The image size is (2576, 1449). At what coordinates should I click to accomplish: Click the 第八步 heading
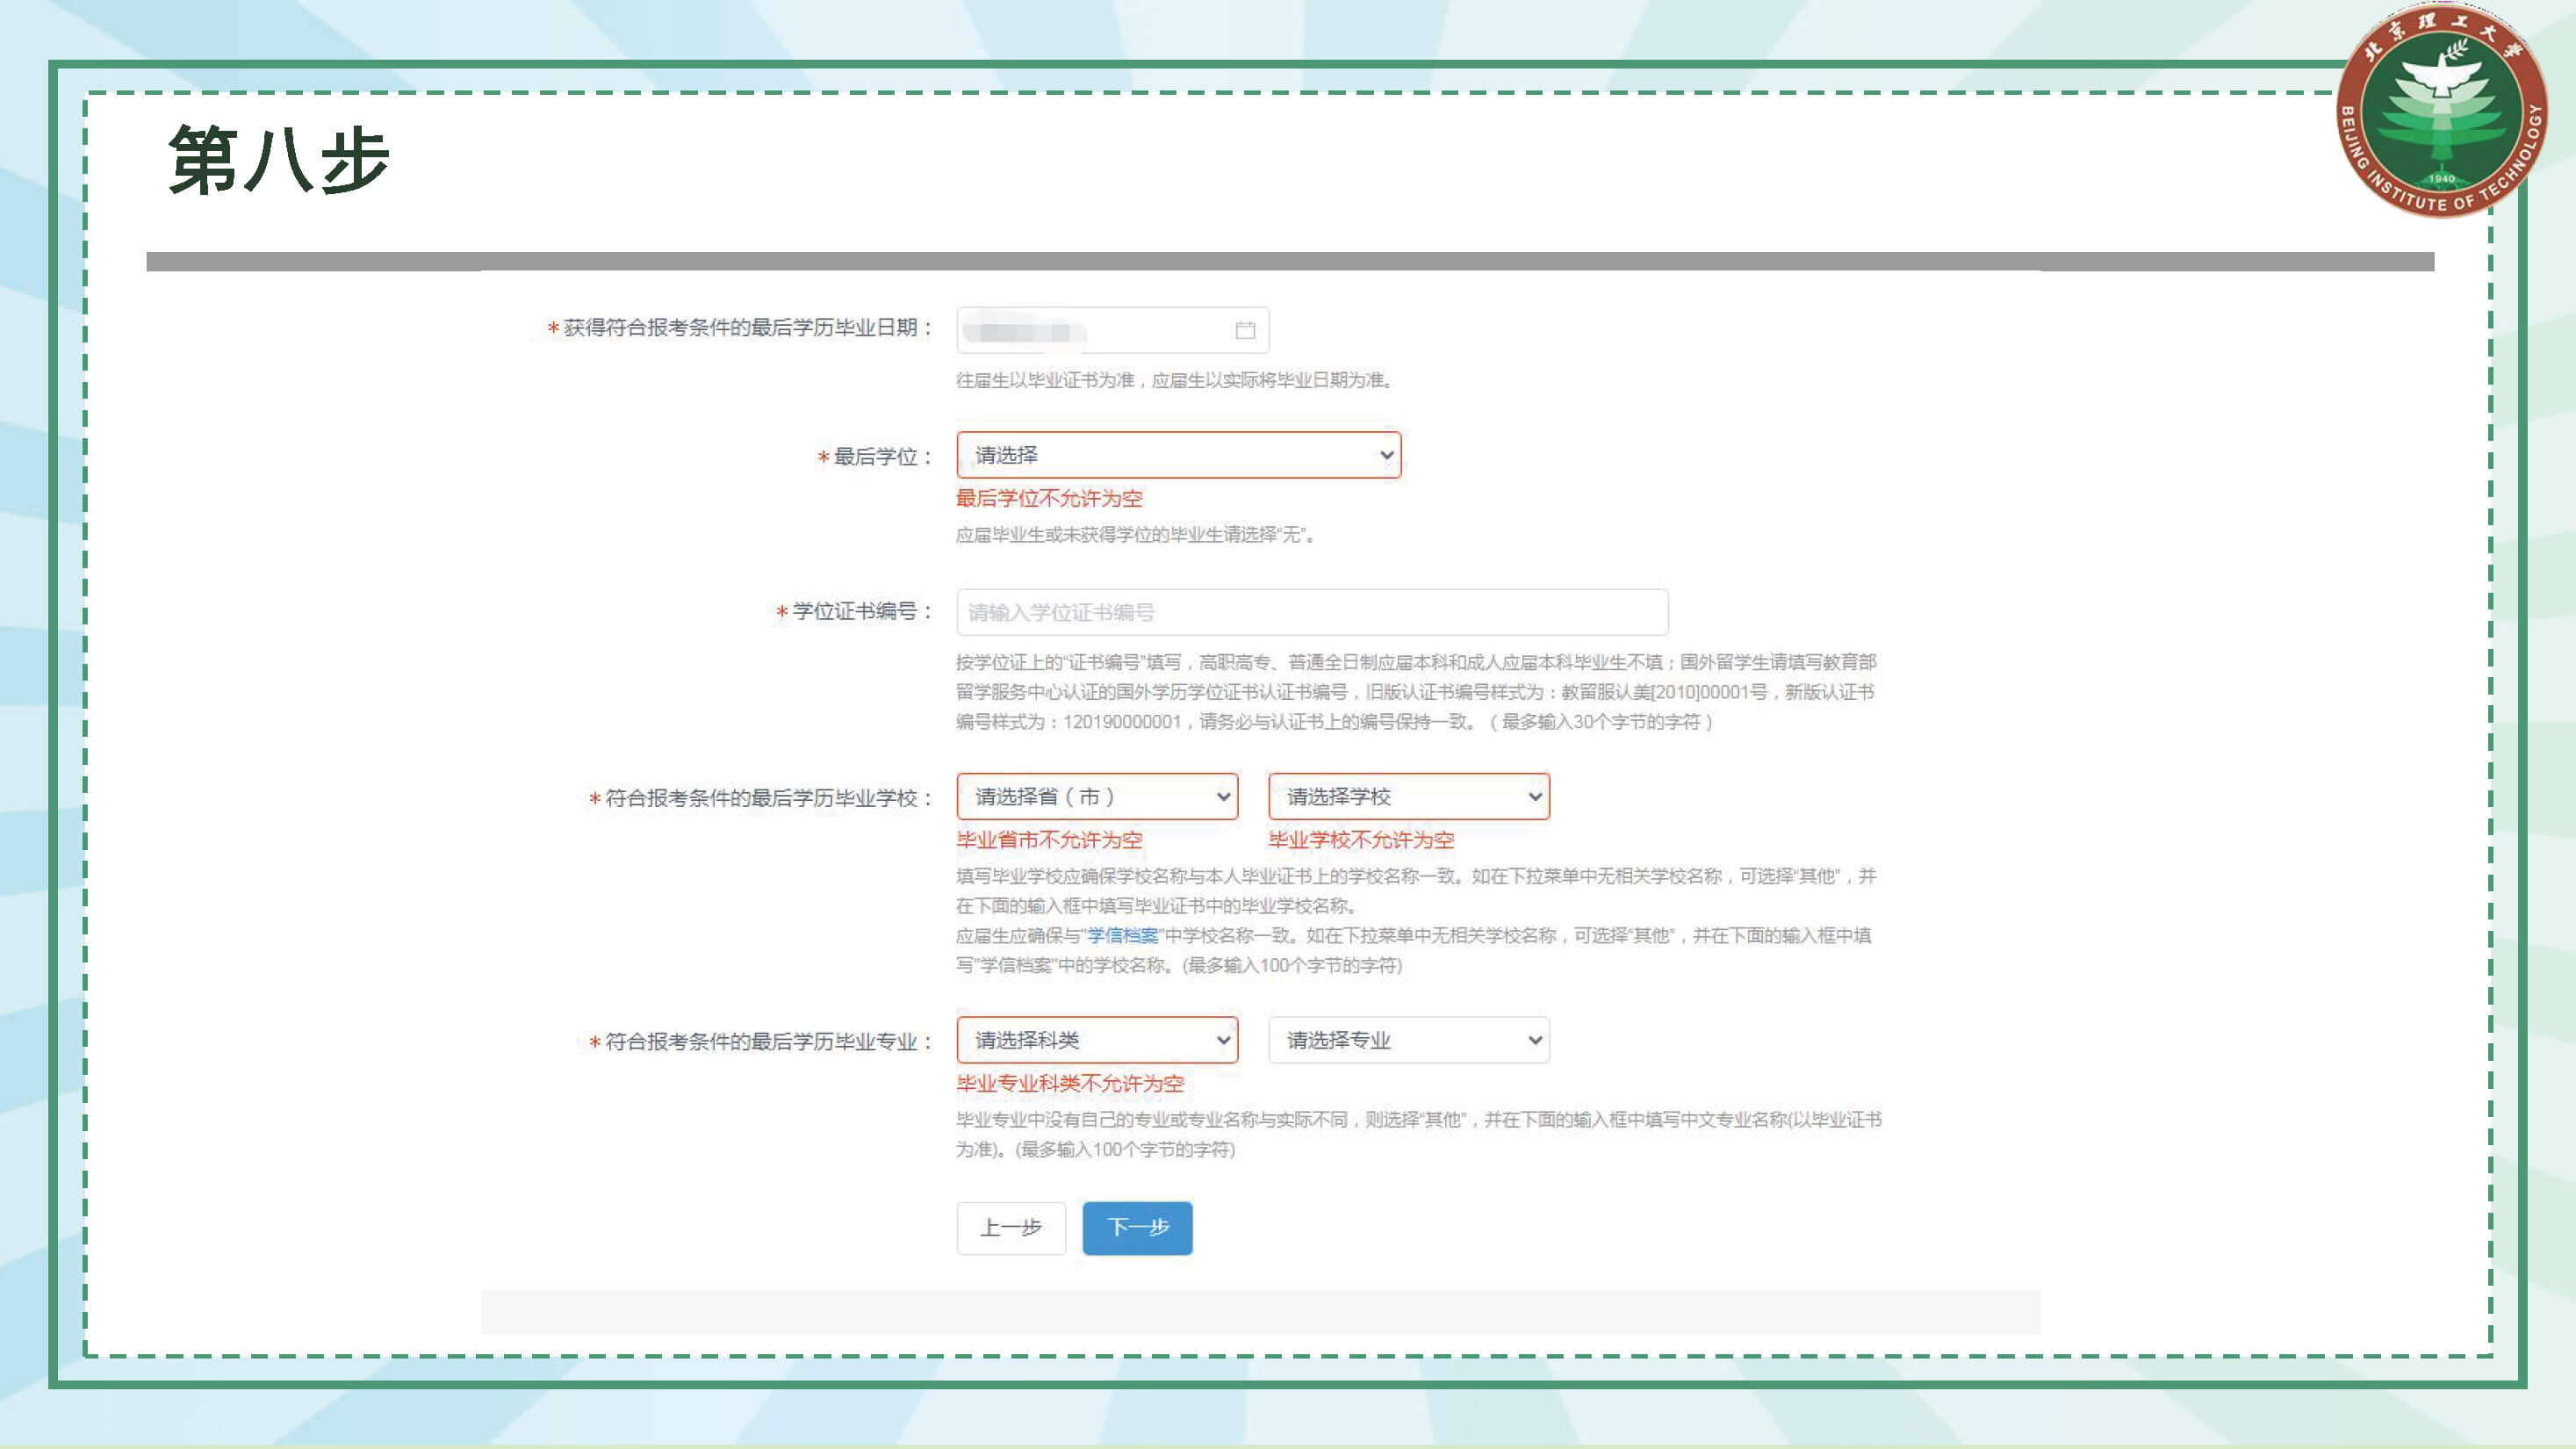click(279, 160)
